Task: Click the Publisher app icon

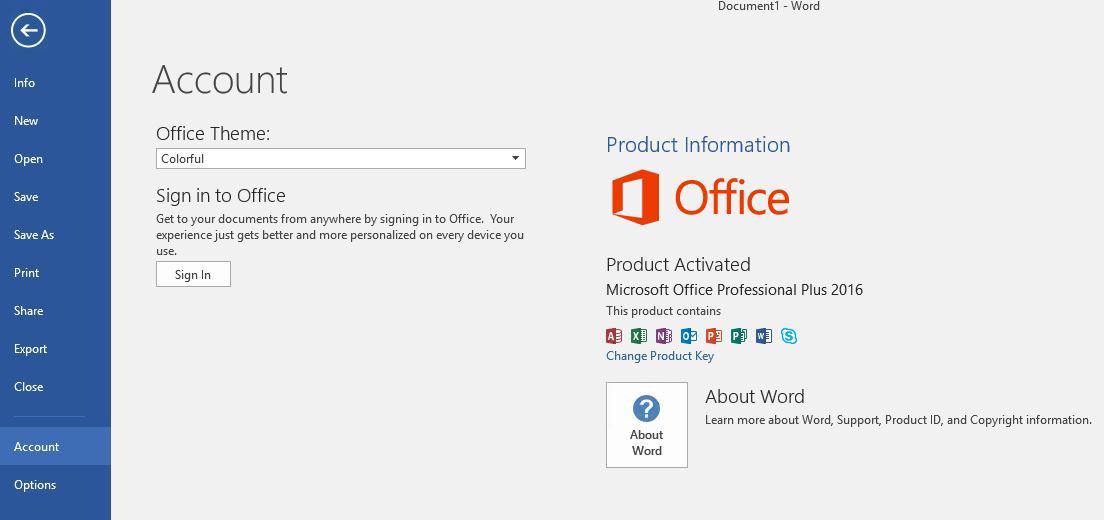Action: [x=739, y=336]
